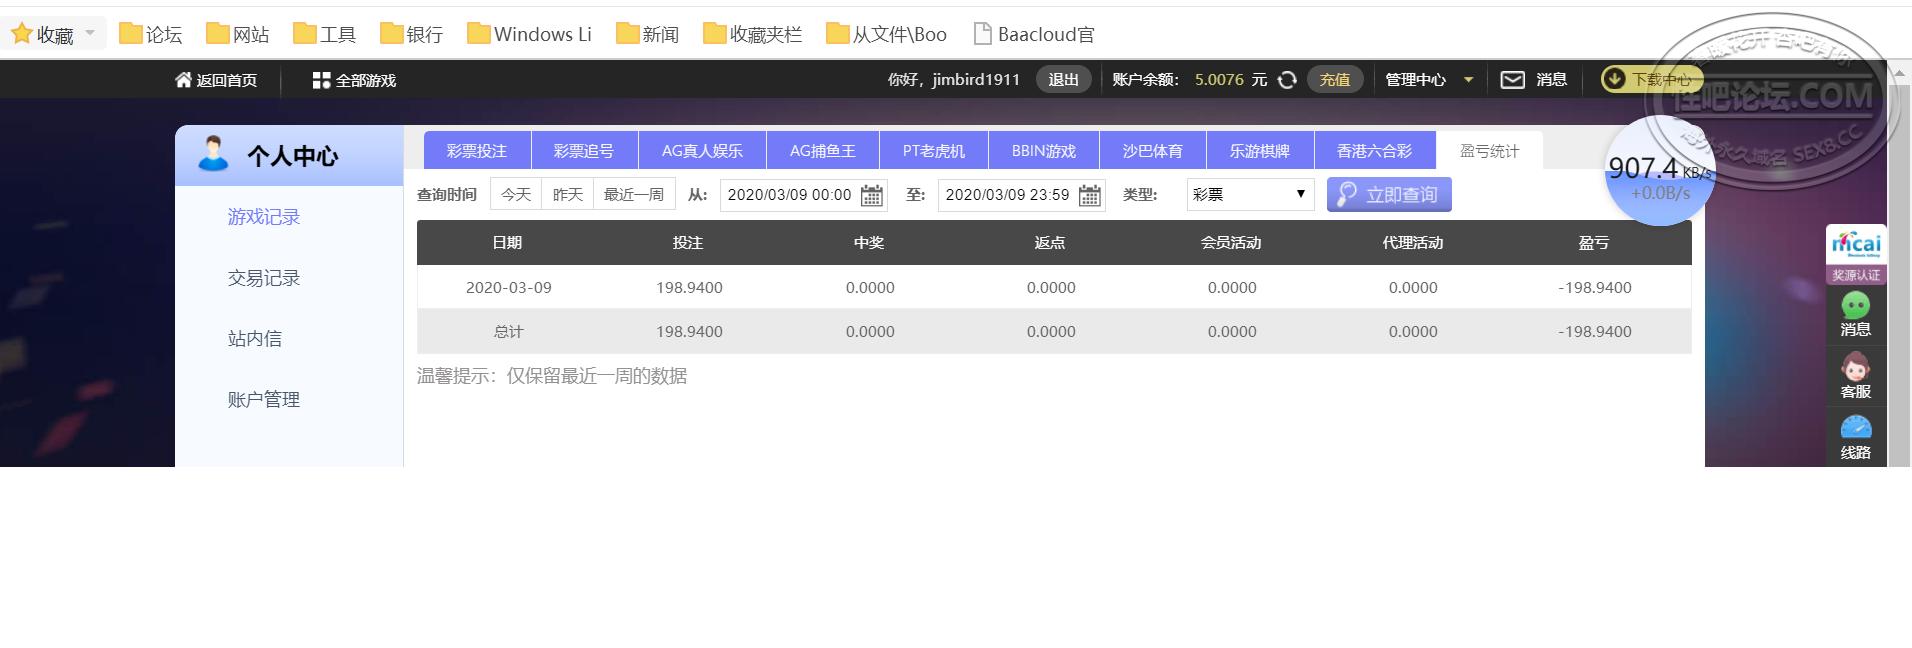Open 交易记录 in the sidebar
This screenshot has width=1912, height=648.
pos(264,278)
